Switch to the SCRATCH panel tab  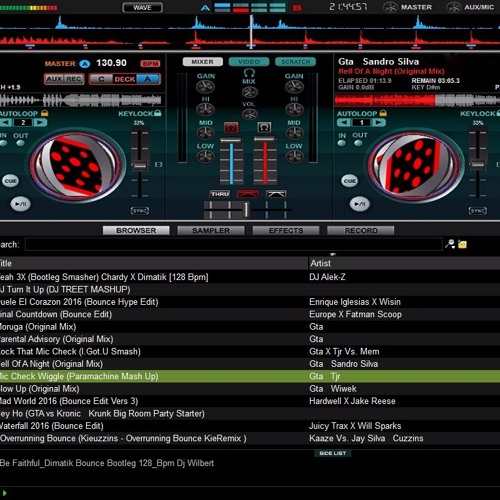[x=295, y=62]
